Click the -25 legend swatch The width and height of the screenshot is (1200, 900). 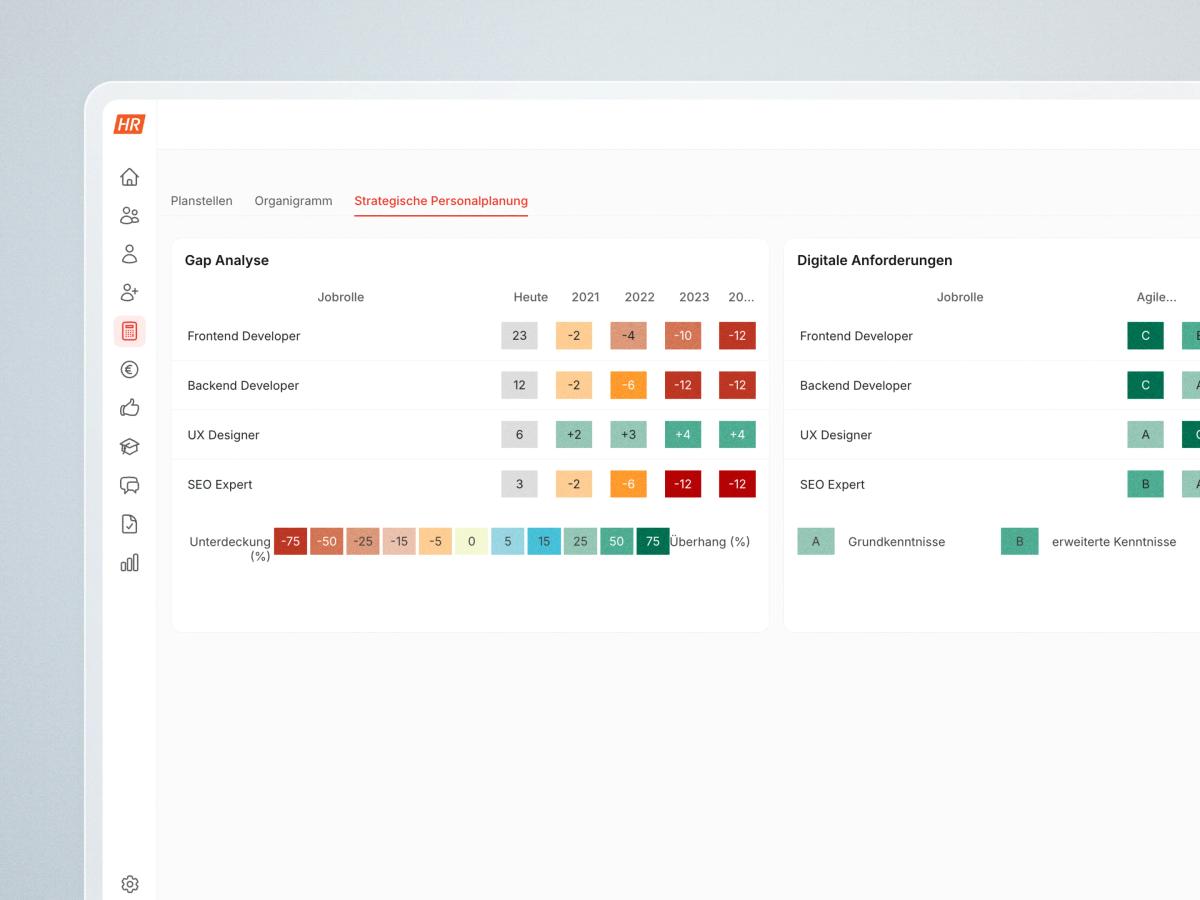363,541
